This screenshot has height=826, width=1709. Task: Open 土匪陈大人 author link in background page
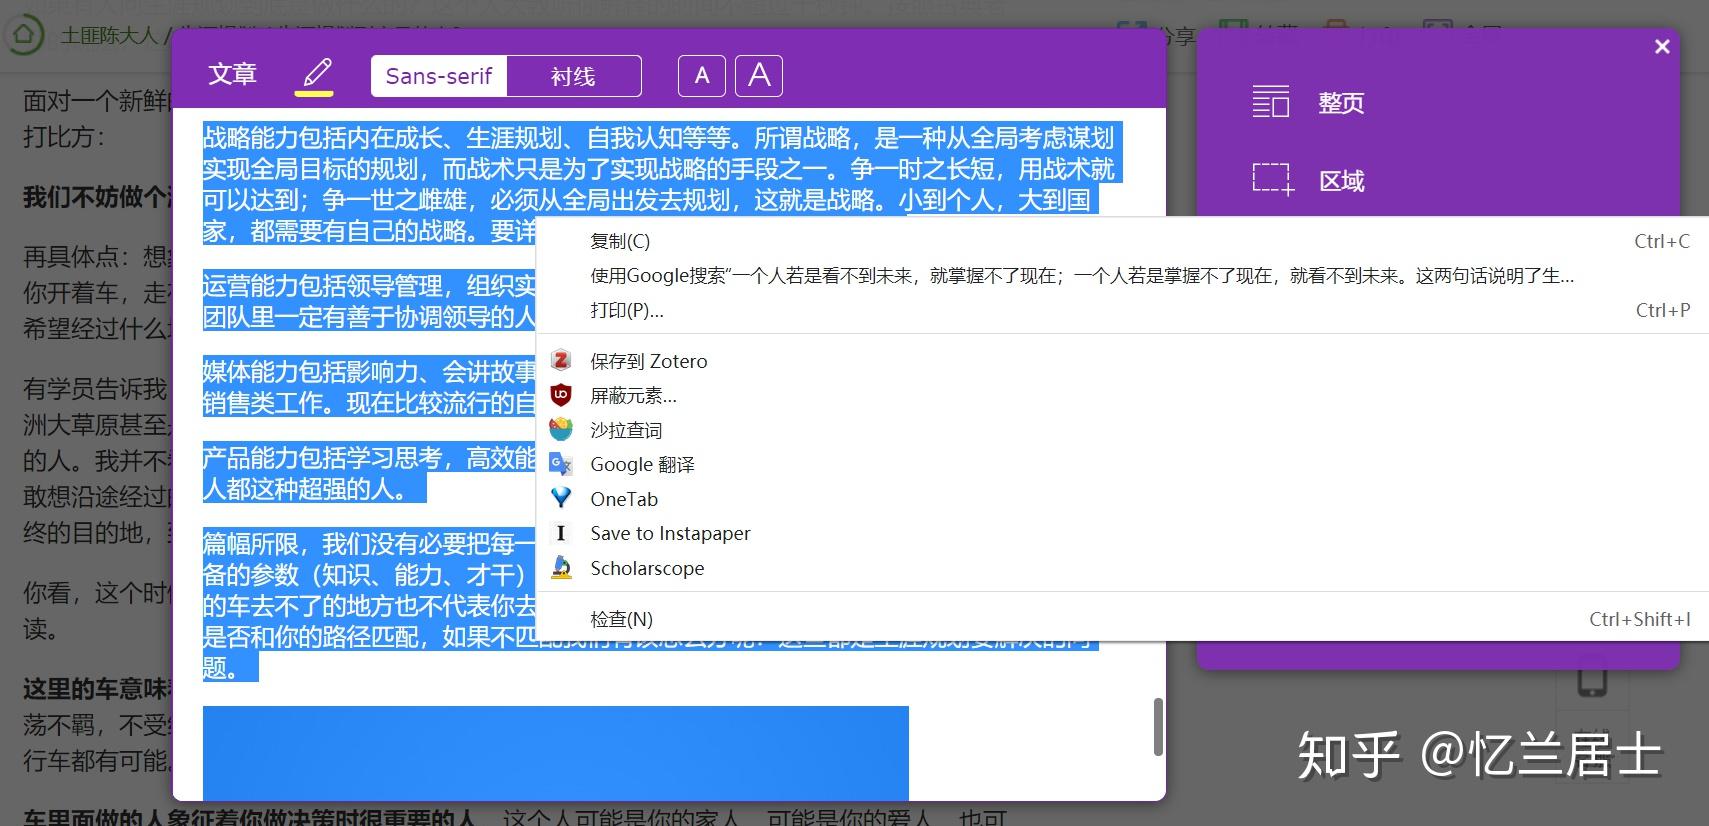109,36
